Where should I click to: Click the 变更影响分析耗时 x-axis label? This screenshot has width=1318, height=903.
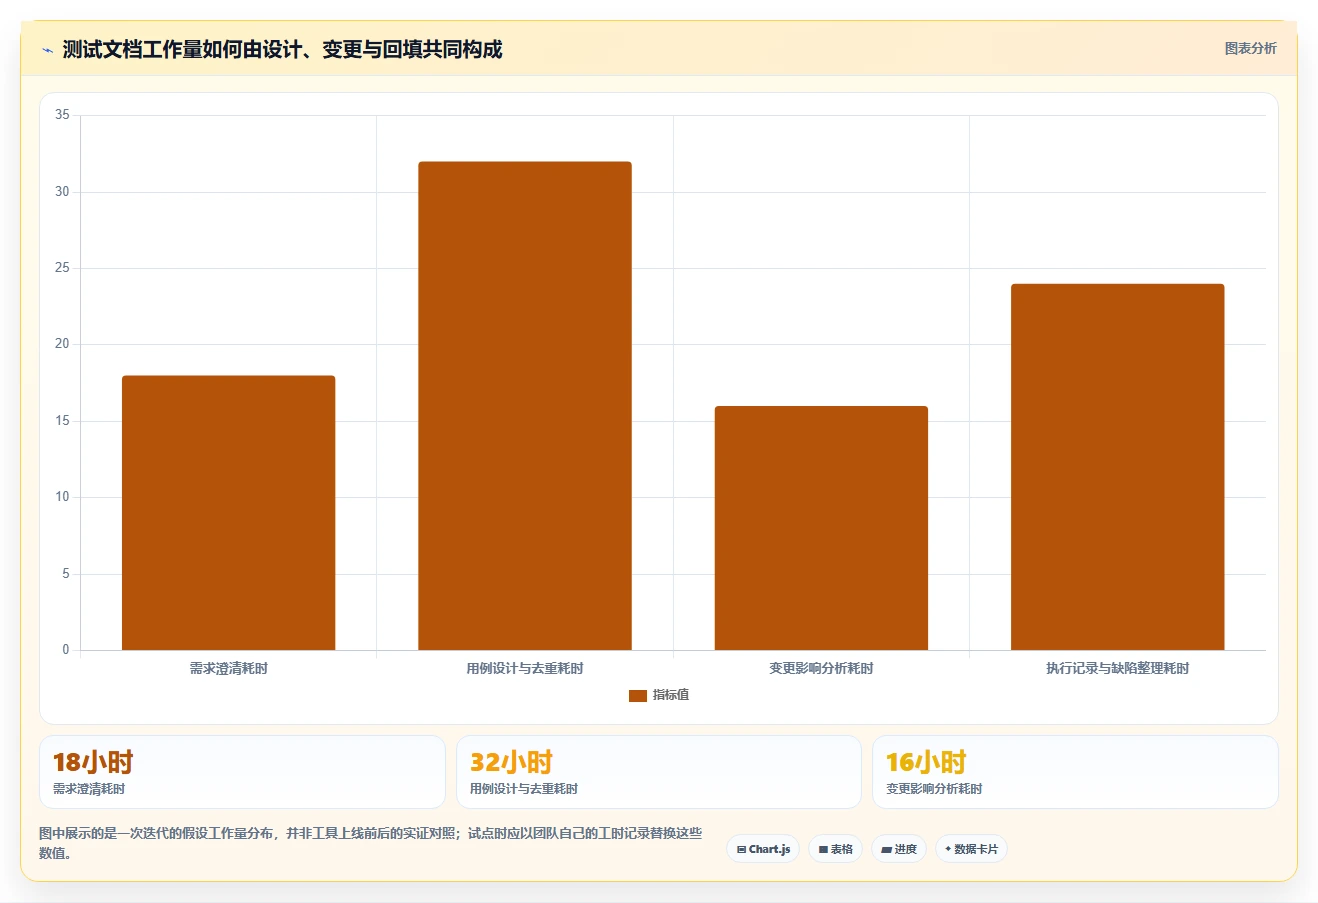(821, 668)
